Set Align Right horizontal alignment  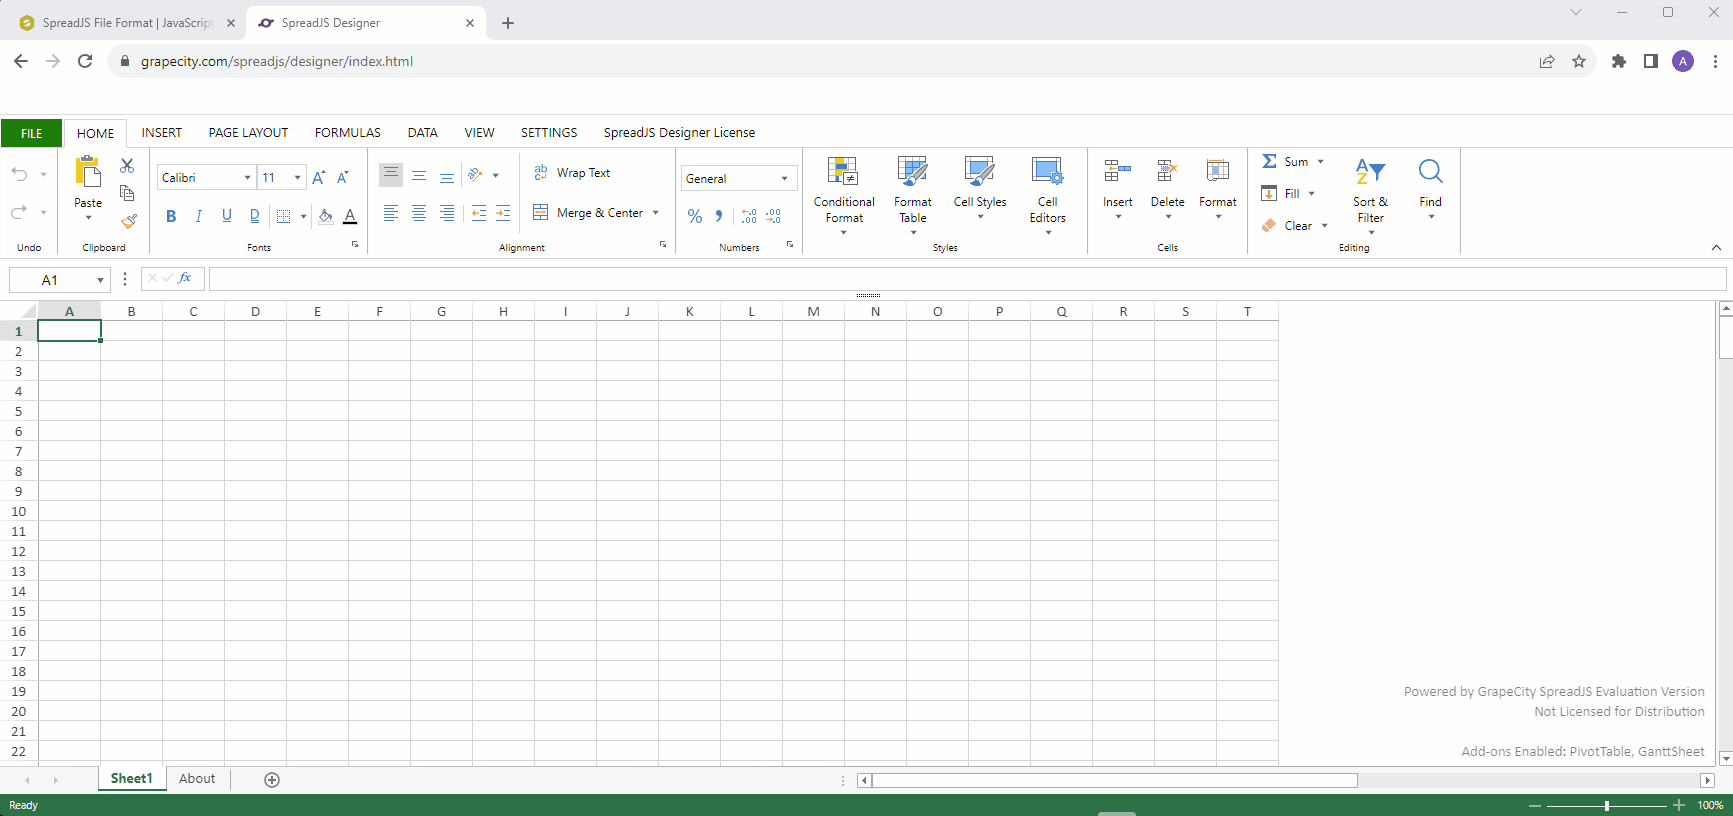click(x=447, y=213)
